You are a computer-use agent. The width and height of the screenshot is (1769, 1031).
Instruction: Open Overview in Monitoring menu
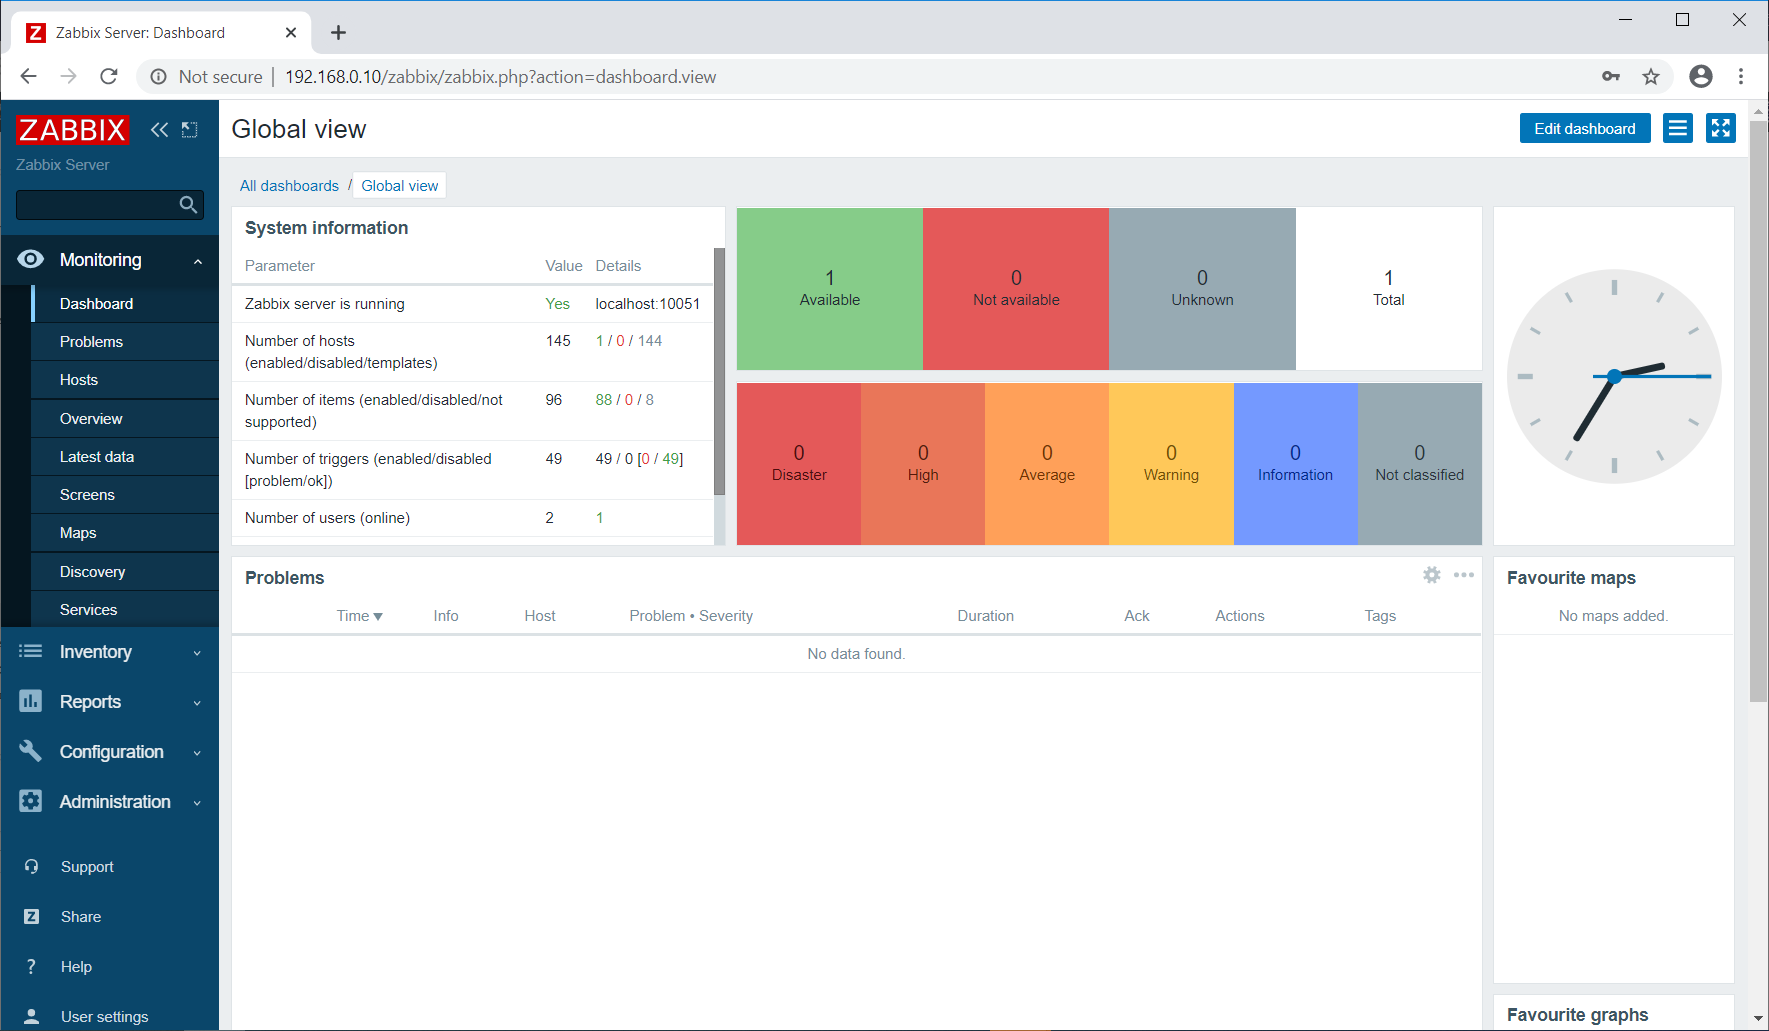(x=125, y=419)
